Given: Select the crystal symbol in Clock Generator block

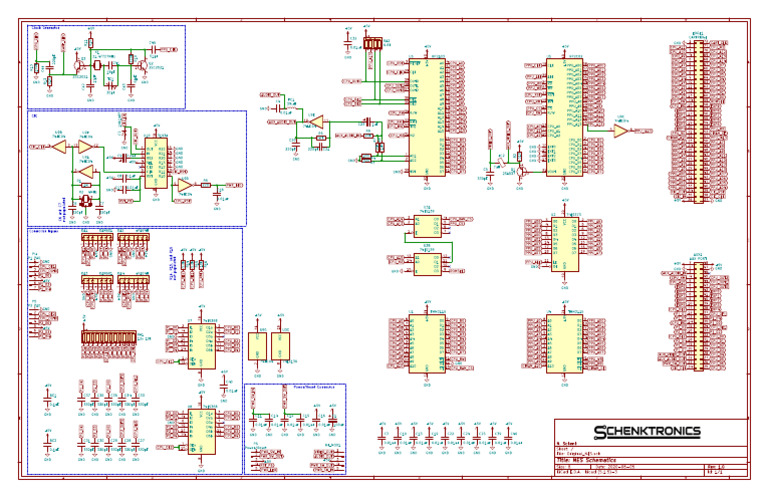Looking at the screenshot, I should pyautogui.click(x=97, y=65).
